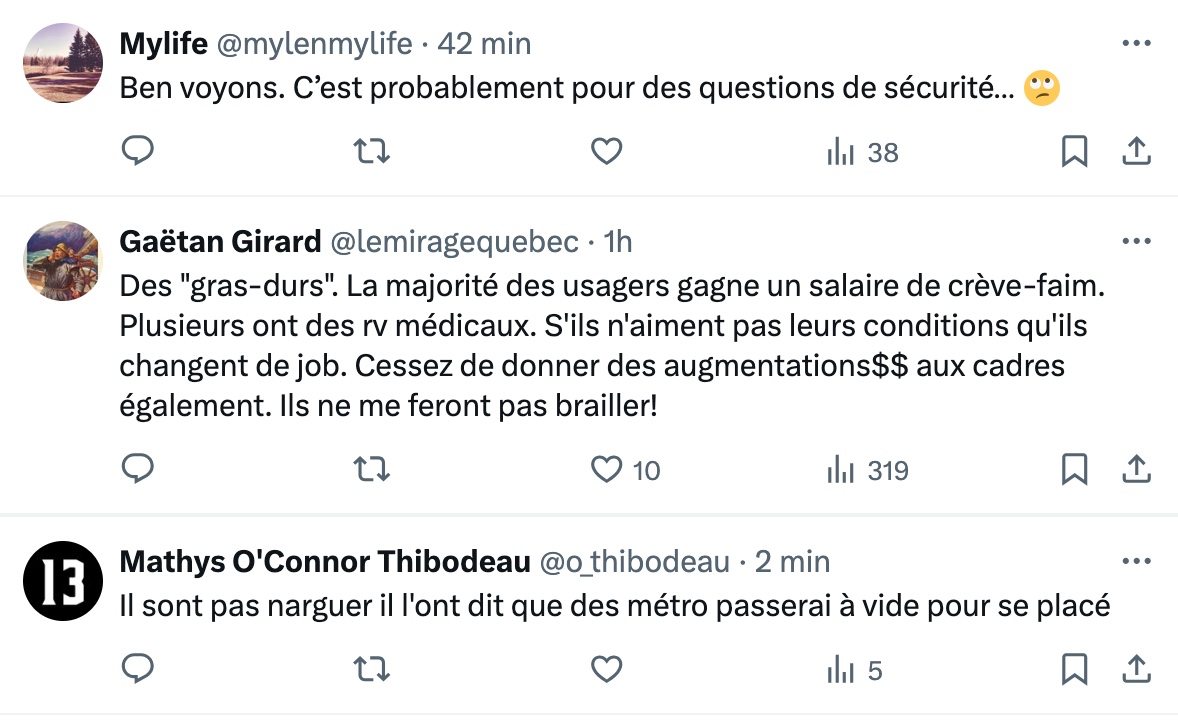The image size is (1178, 720).
Task: Bookmark Mathys O'Connor Thibodeau's tweet
Action: pyautogui.click(x=1074, y=669)
